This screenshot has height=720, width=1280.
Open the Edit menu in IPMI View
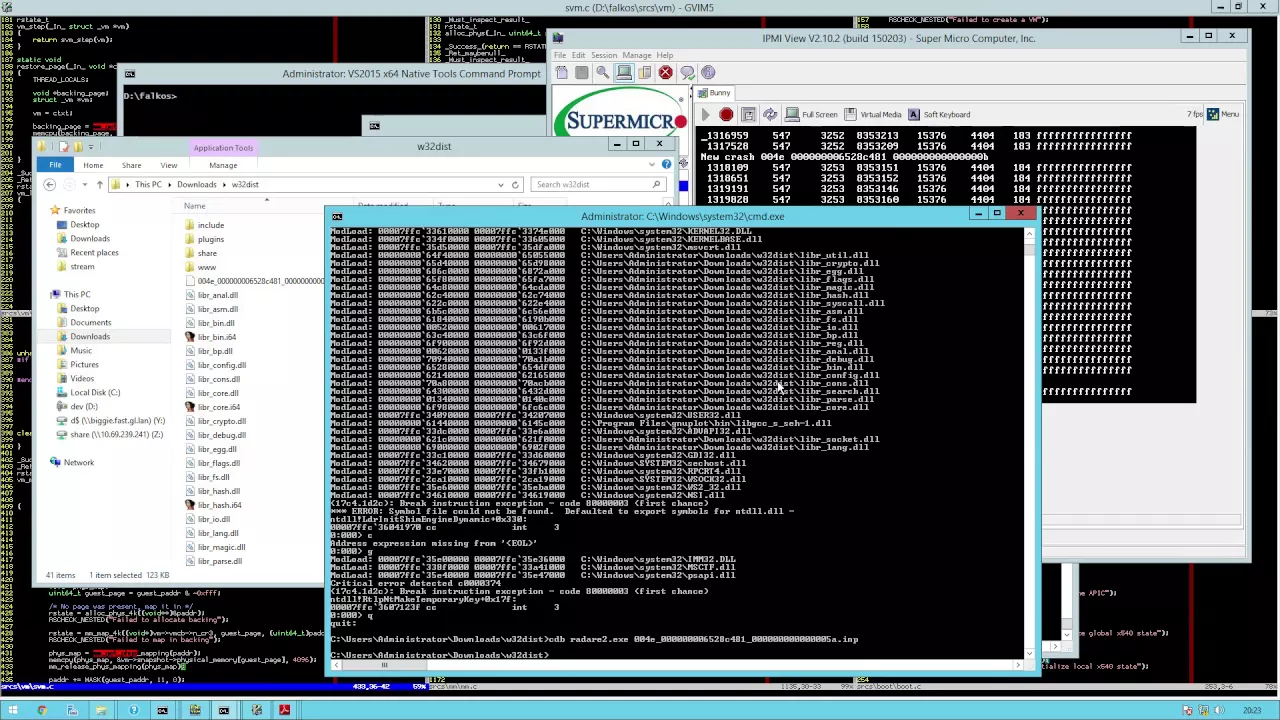coord(578,55)
